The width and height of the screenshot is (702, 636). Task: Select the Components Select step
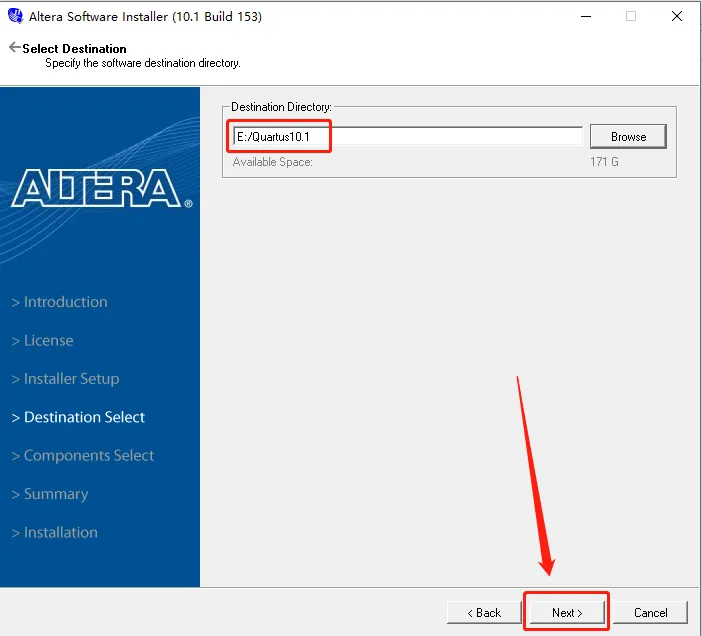point(83,456)
